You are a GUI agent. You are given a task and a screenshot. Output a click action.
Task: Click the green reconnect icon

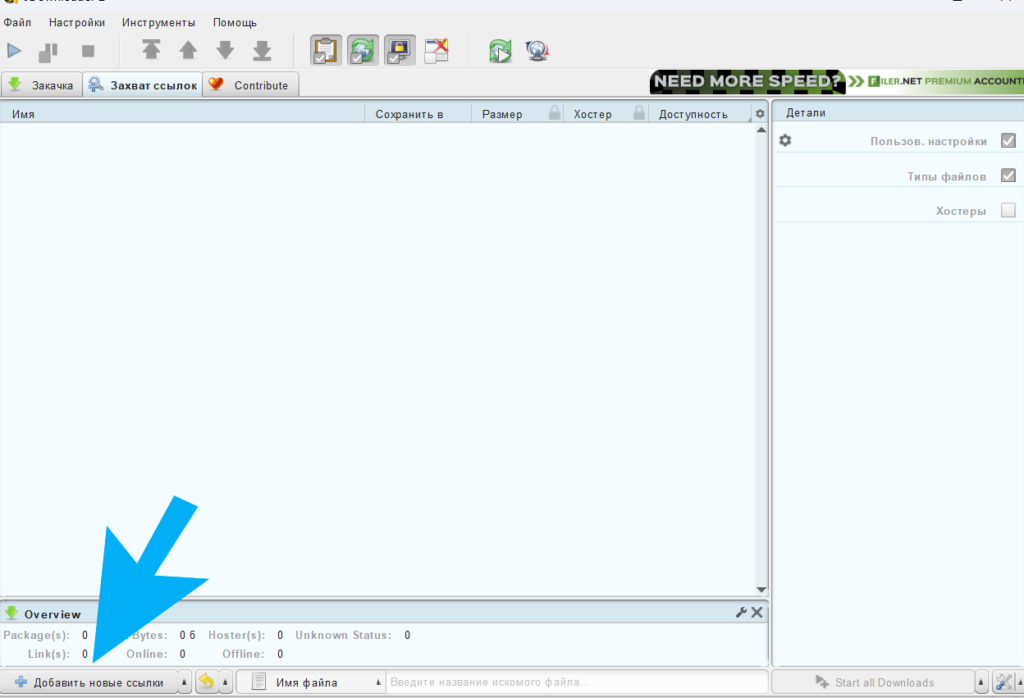(x=500, y=51)
